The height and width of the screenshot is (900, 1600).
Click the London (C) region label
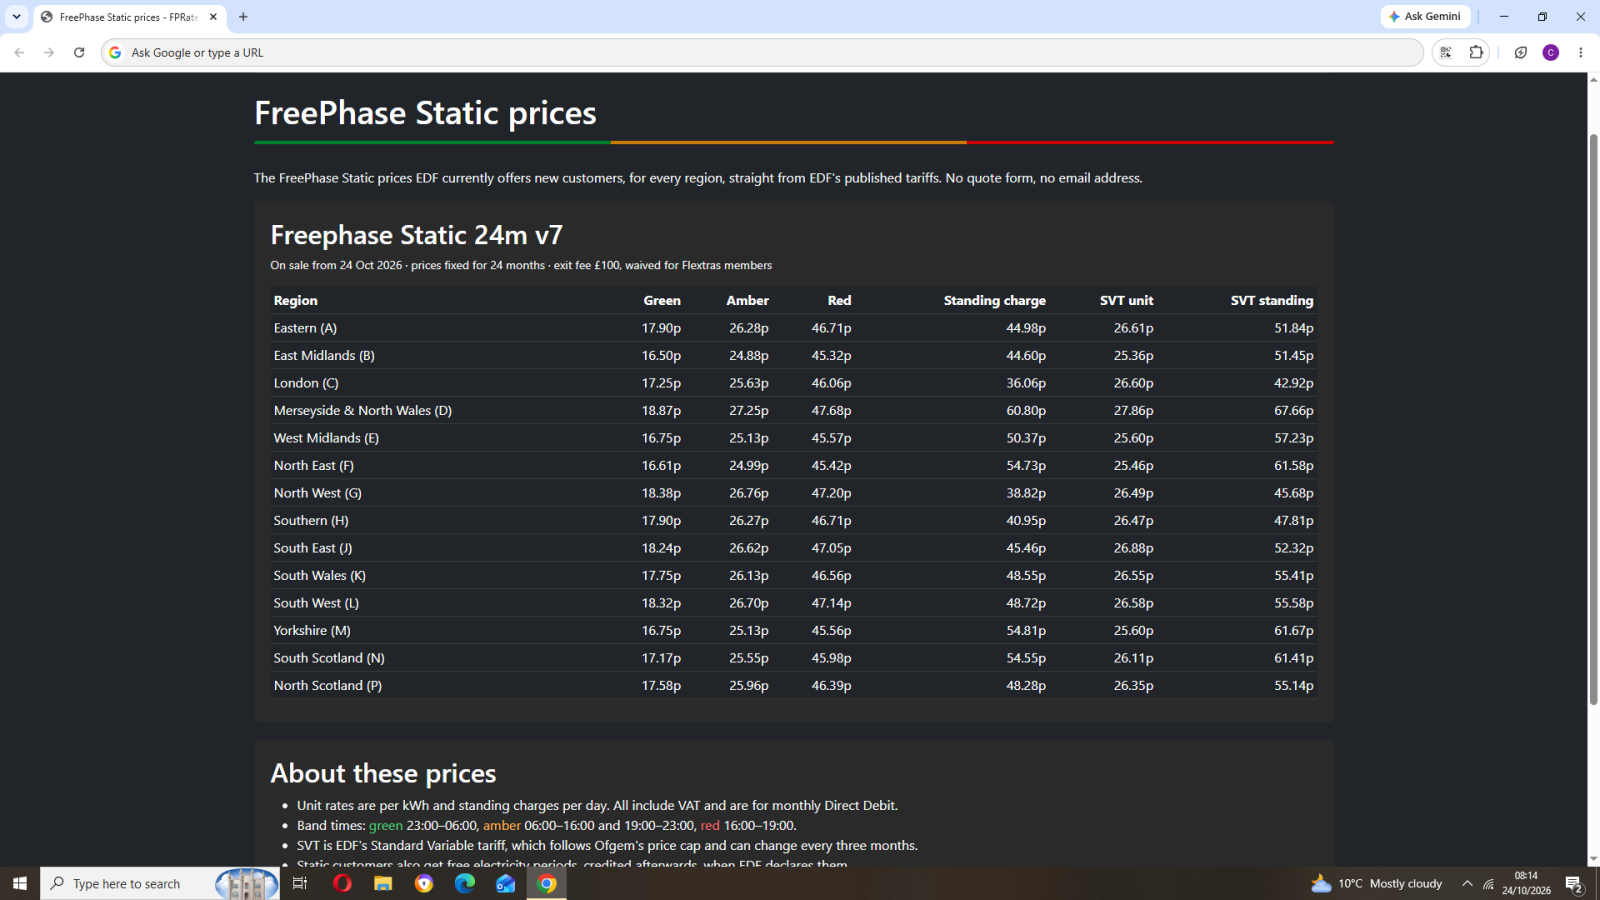click(x=306, y=383)
